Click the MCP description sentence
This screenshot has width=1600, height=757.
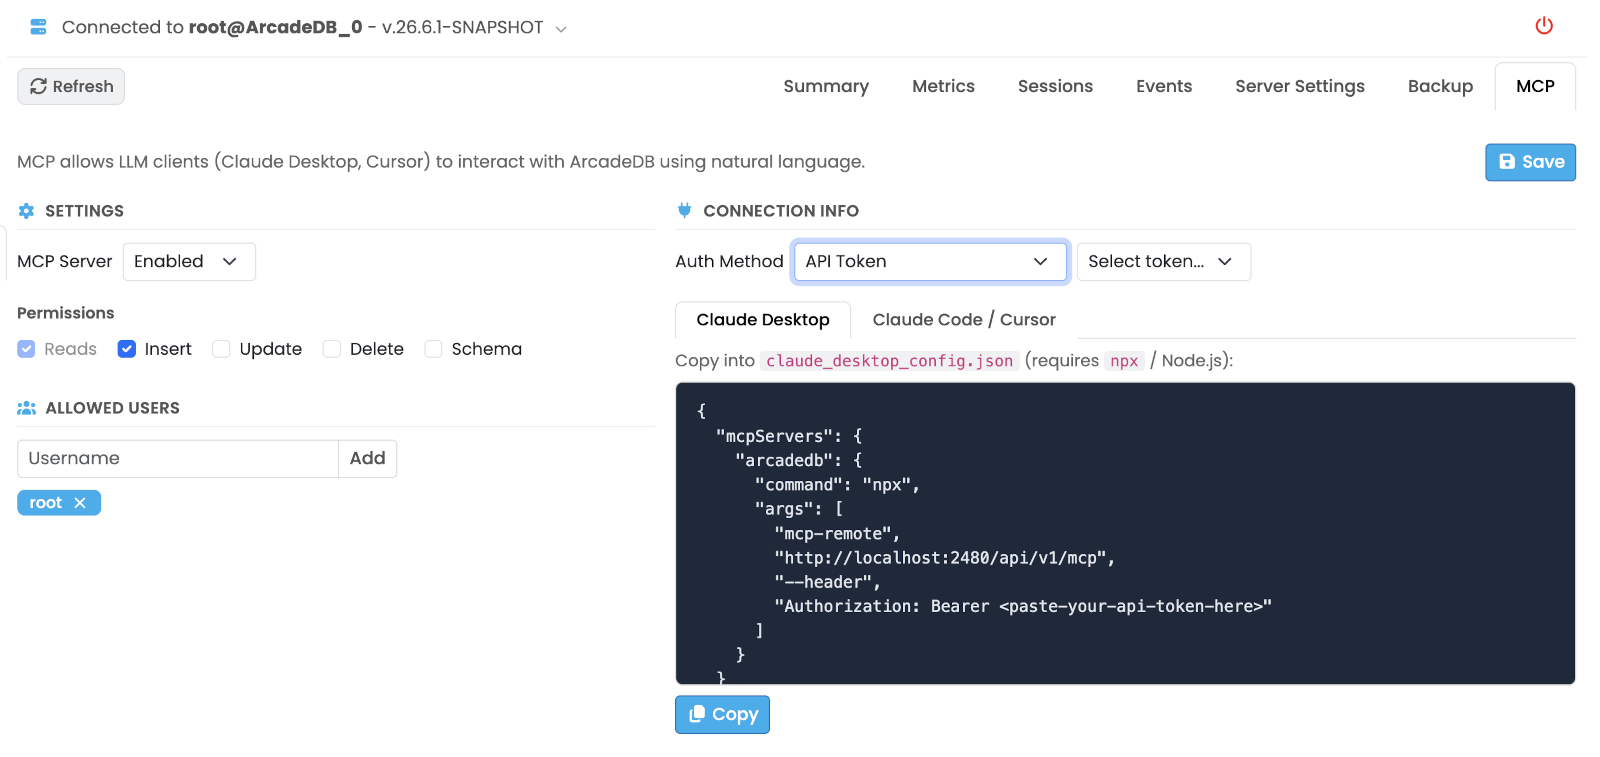441,162
